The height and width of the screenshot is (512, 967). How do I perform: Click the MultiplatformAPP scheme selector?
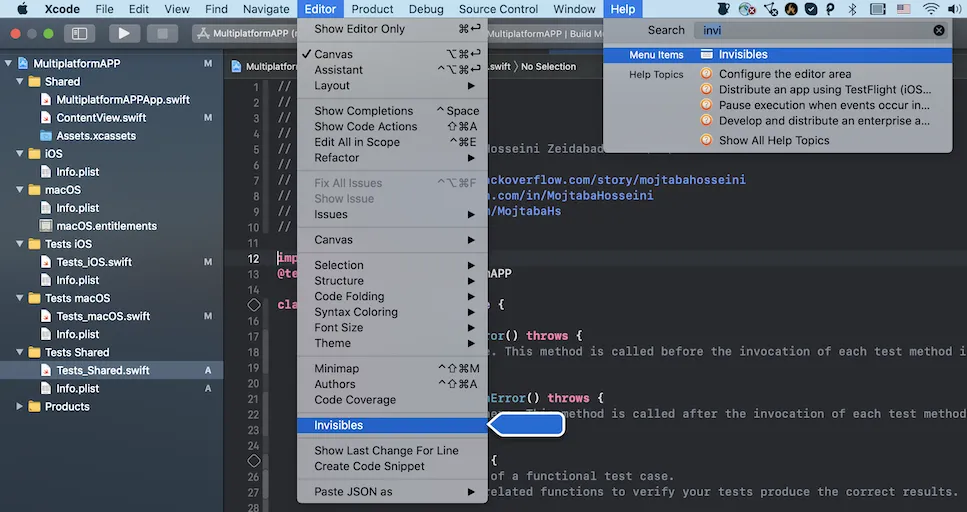click(247, 34)
